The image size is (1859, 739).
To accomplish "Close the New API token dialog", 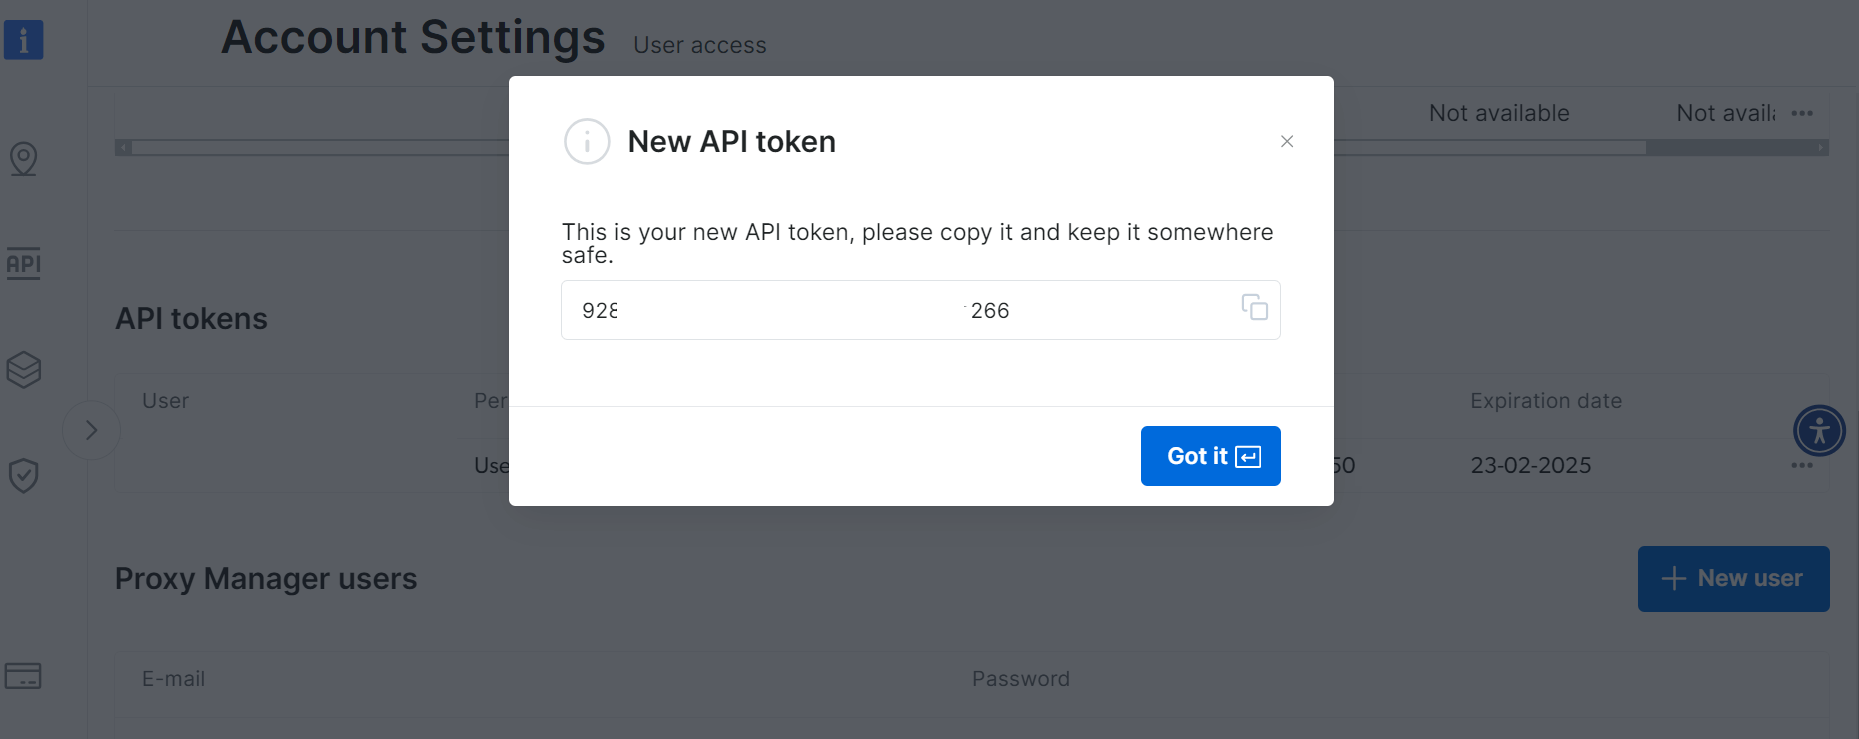I will 1286,141.
